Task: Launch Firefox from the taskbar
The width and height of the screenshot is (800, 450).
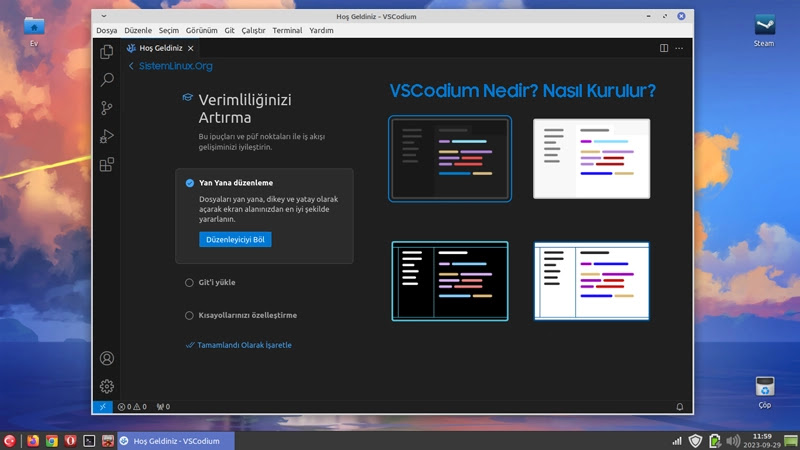Action: [x=33, y=441]
